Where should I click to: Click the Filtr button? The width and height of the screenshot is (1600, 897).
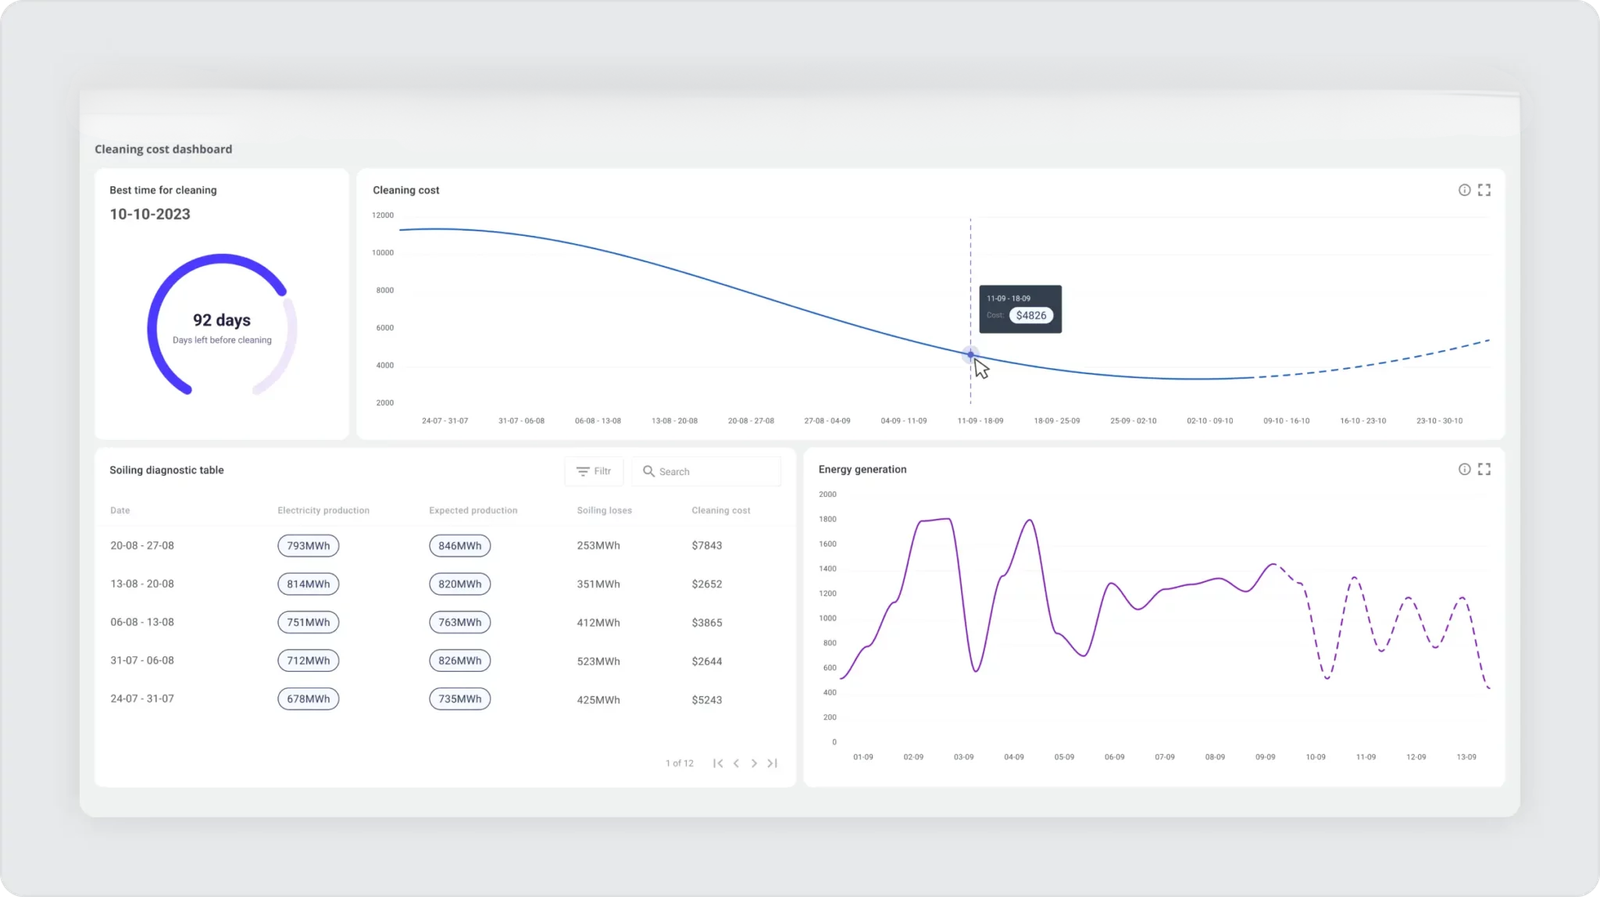coord(594,471)
